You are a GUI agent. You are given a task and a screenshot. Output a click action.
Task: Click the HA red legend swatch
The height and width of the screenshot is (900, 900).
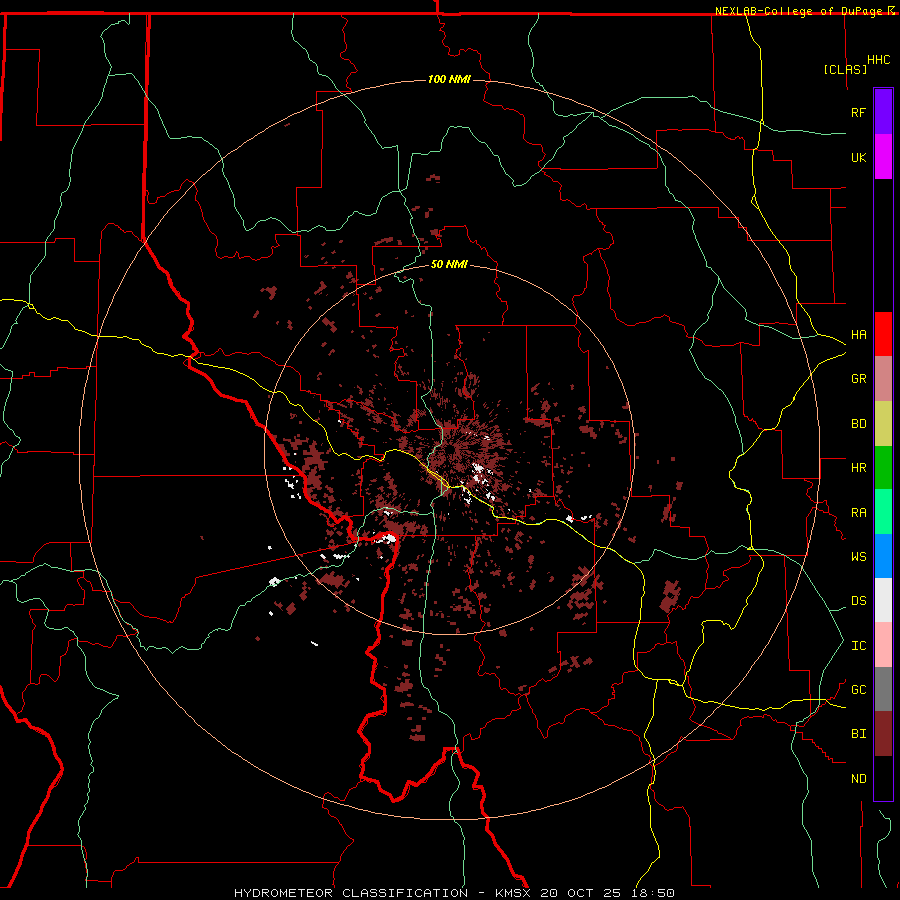click(x=883, y=334)
